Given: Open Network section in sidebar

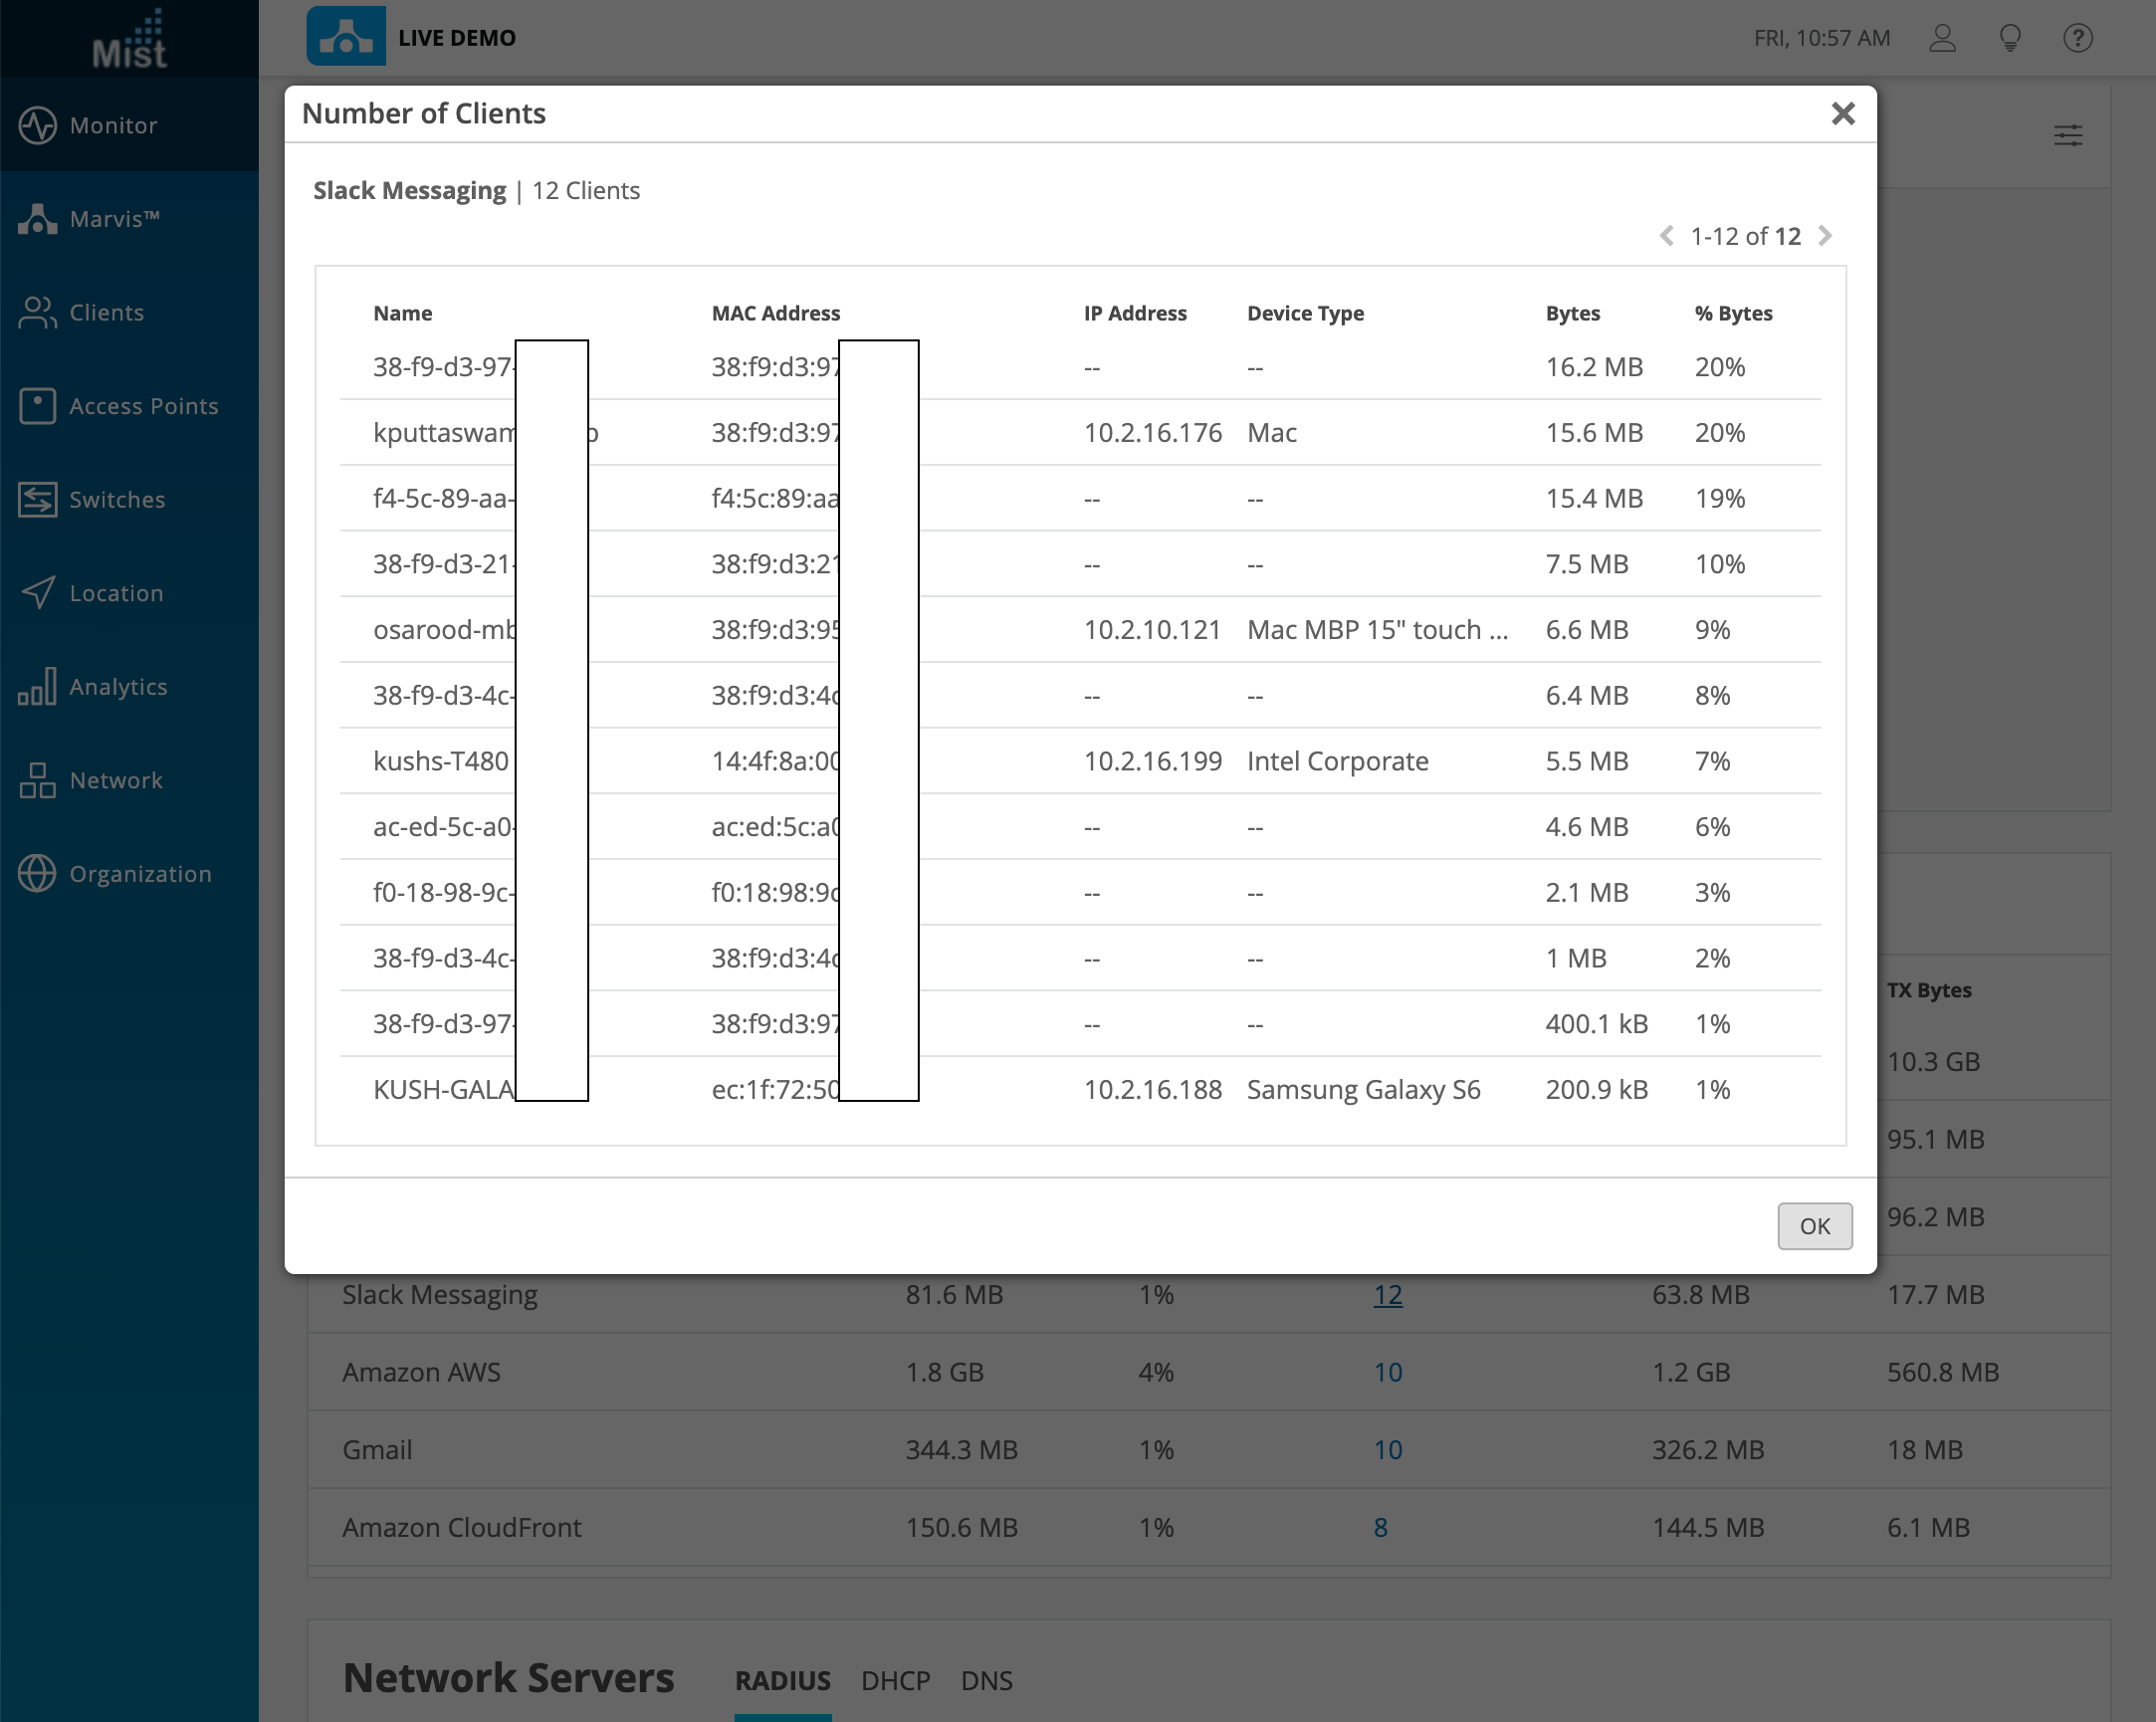Looking at the screenshot, I should 115,780.
